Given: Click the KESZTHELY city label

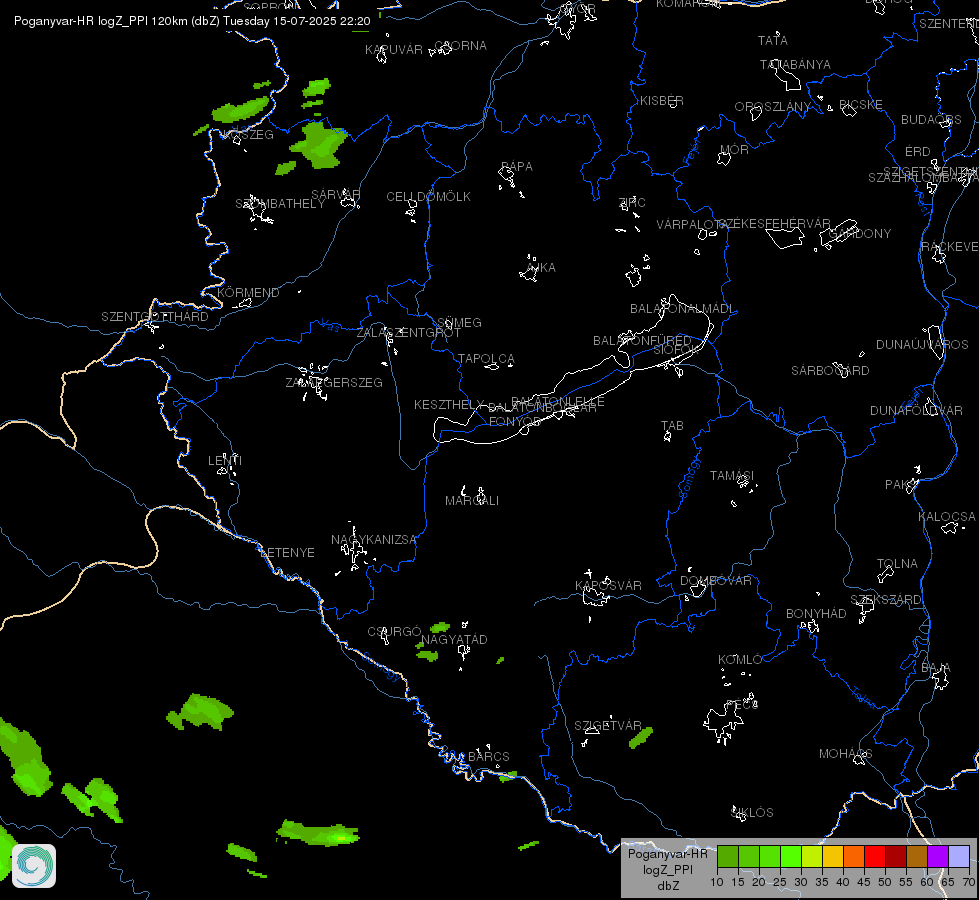Looking at the screenshot, I should point(449,405).
